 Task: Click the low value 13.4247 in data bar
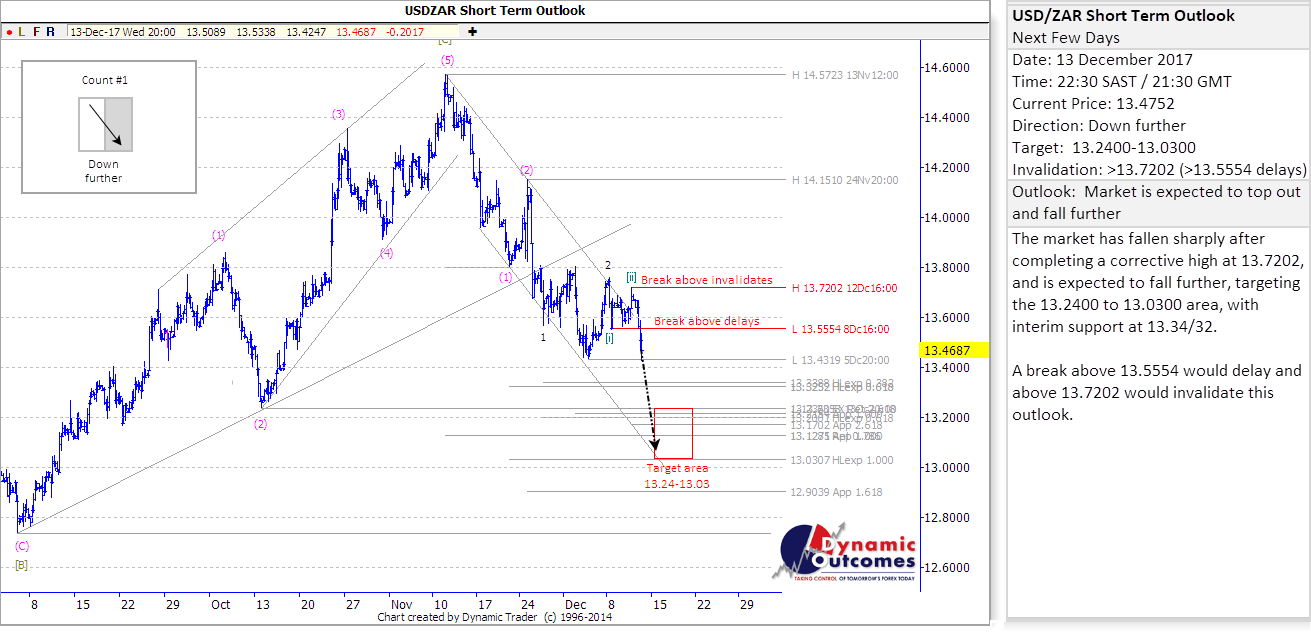coord(306,32)
